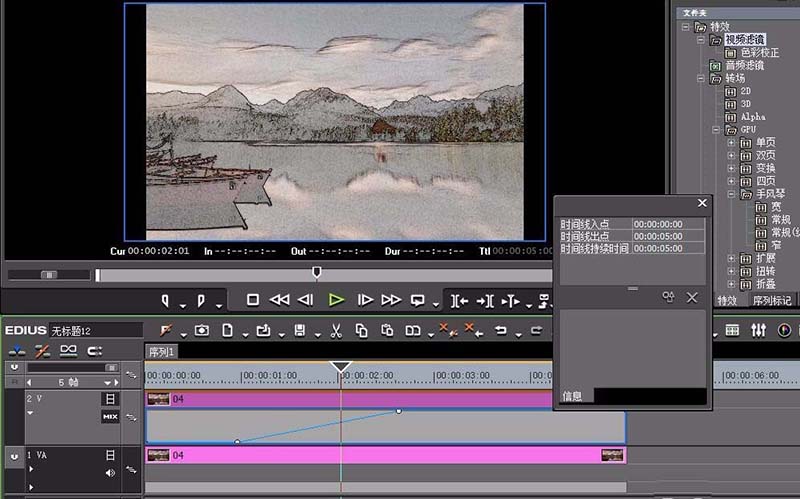Toggle video mute on track 2 V
Image resolution: width=800 pixels, height=499 pixels.
pos(110,398)
